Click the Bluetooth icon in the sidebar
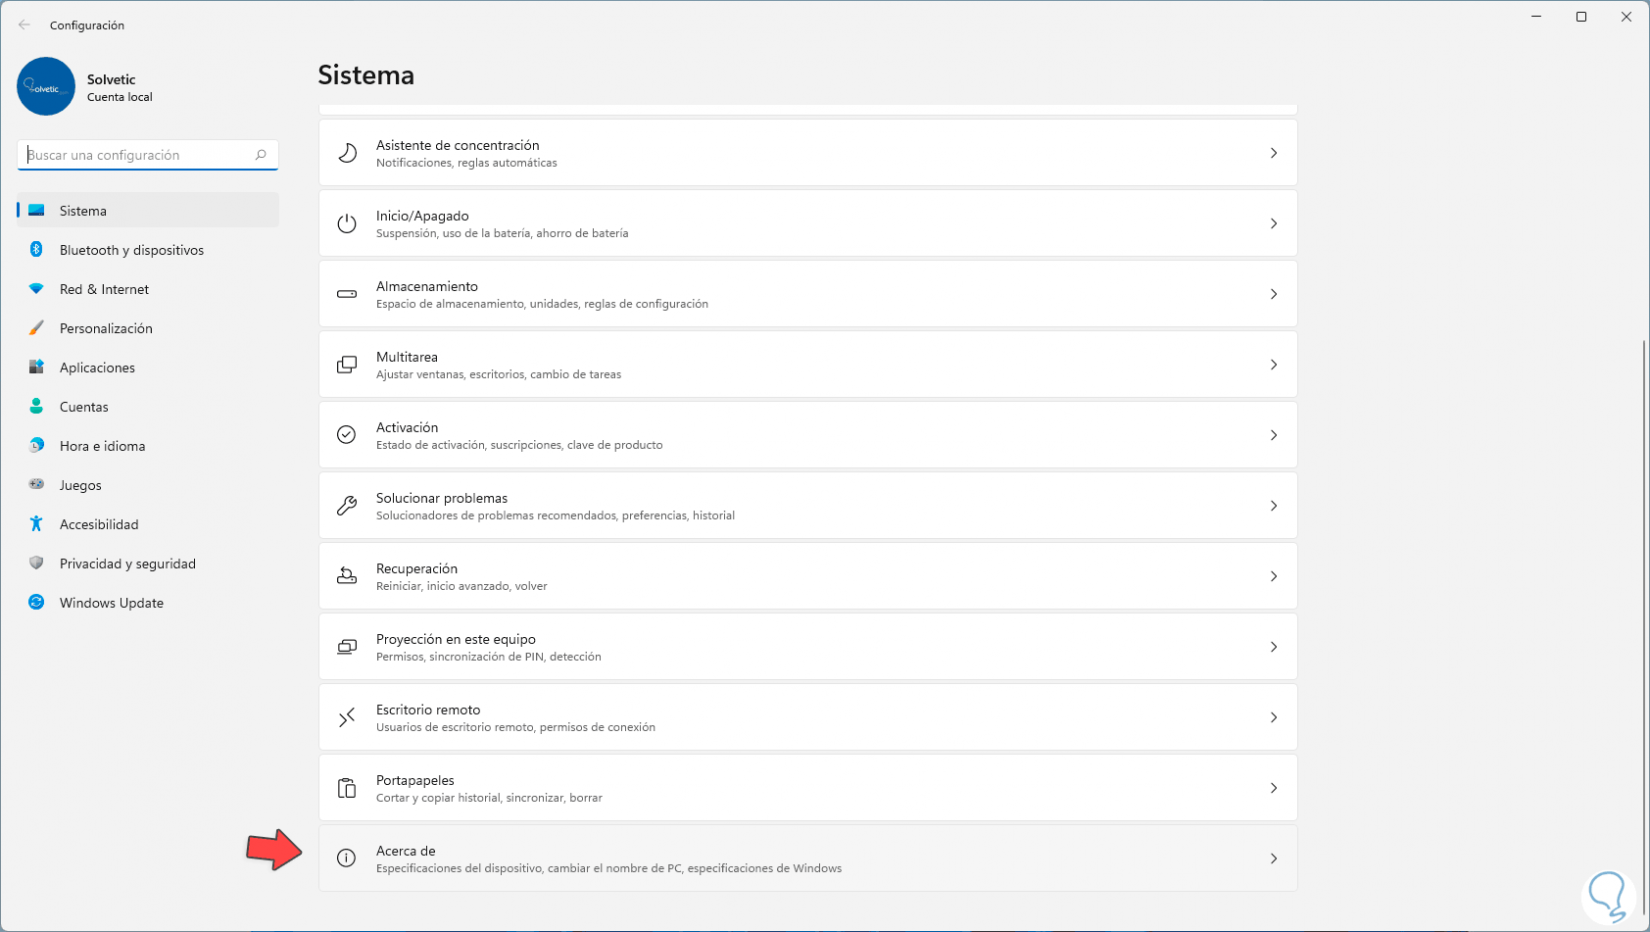Image resolution: width=1650 pixels, height=932 pixels. (x=36, y=250)
